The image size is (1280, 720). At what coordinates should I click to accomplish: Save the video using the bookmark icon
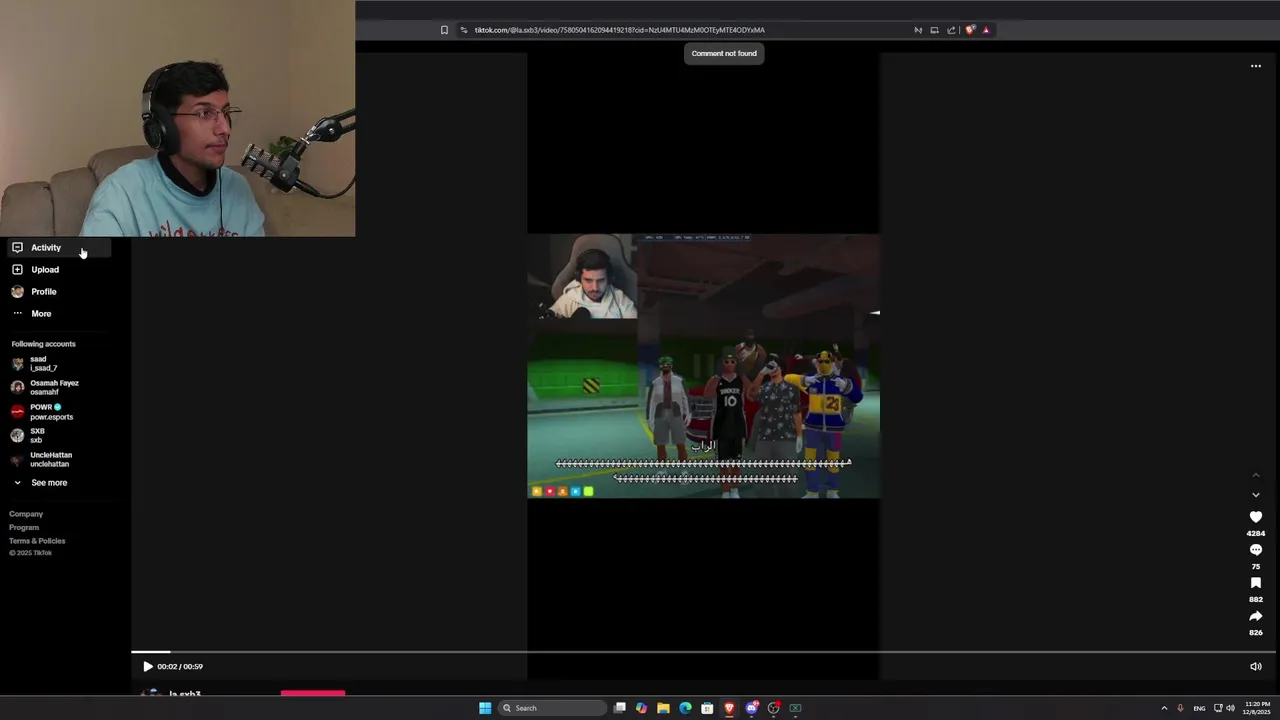click(1256, 583)
